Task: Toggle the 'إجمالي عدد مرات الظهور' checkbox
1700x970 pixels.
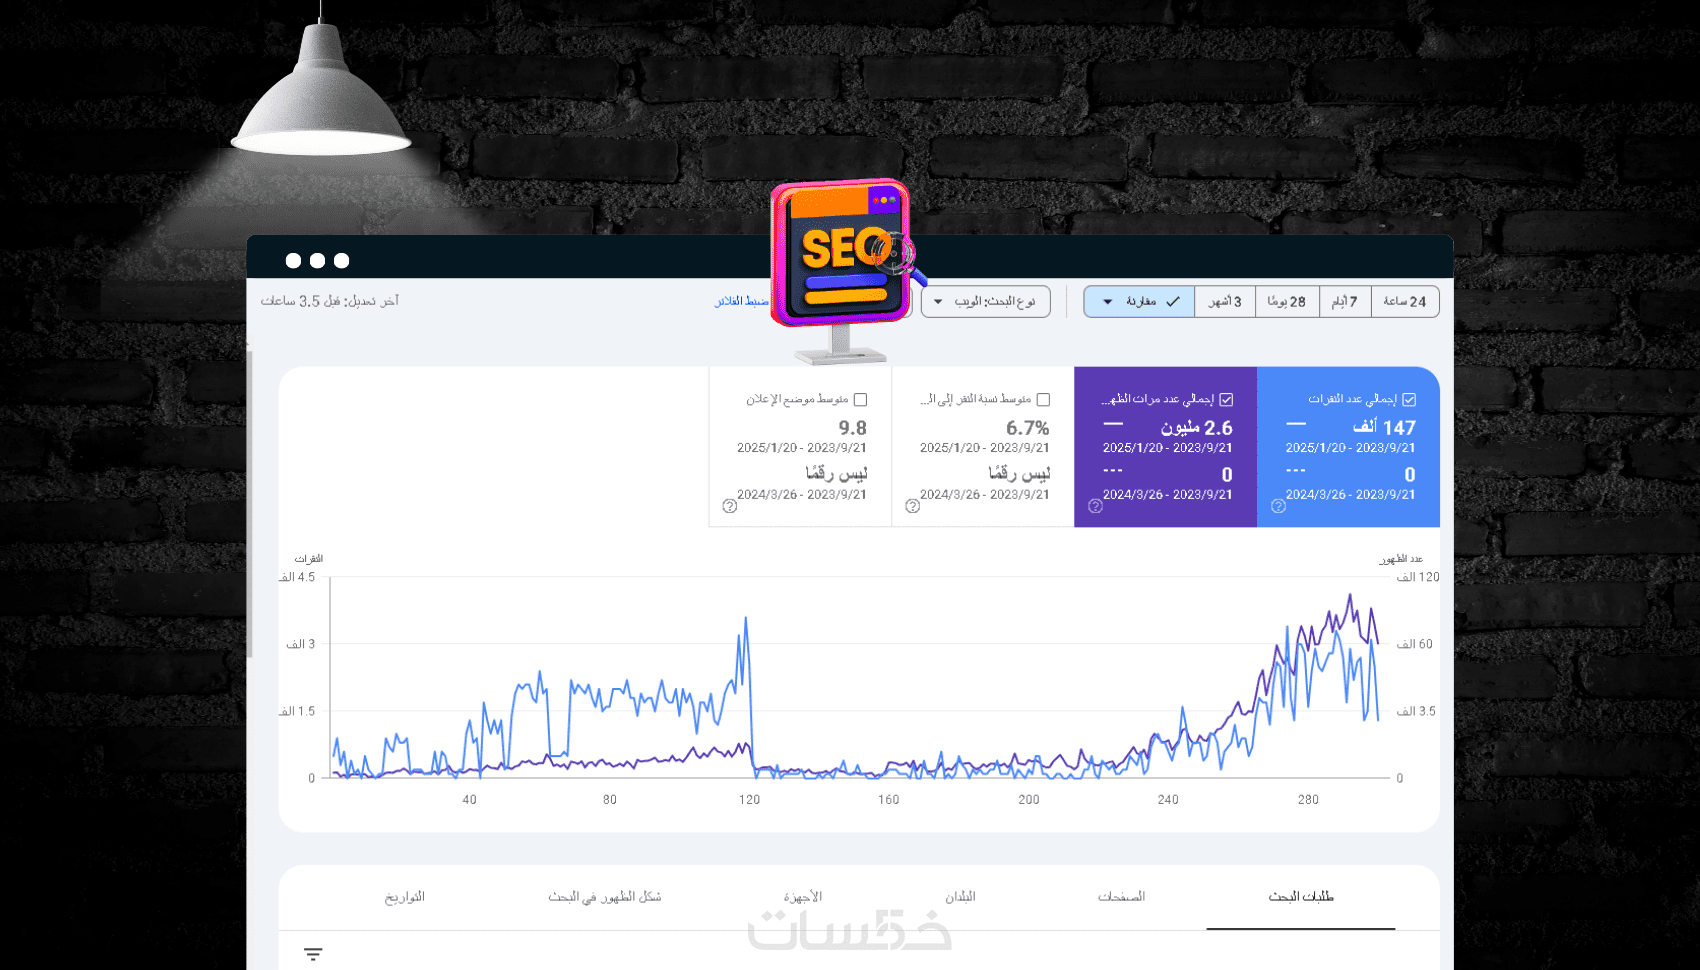Action: [1226, 399]
